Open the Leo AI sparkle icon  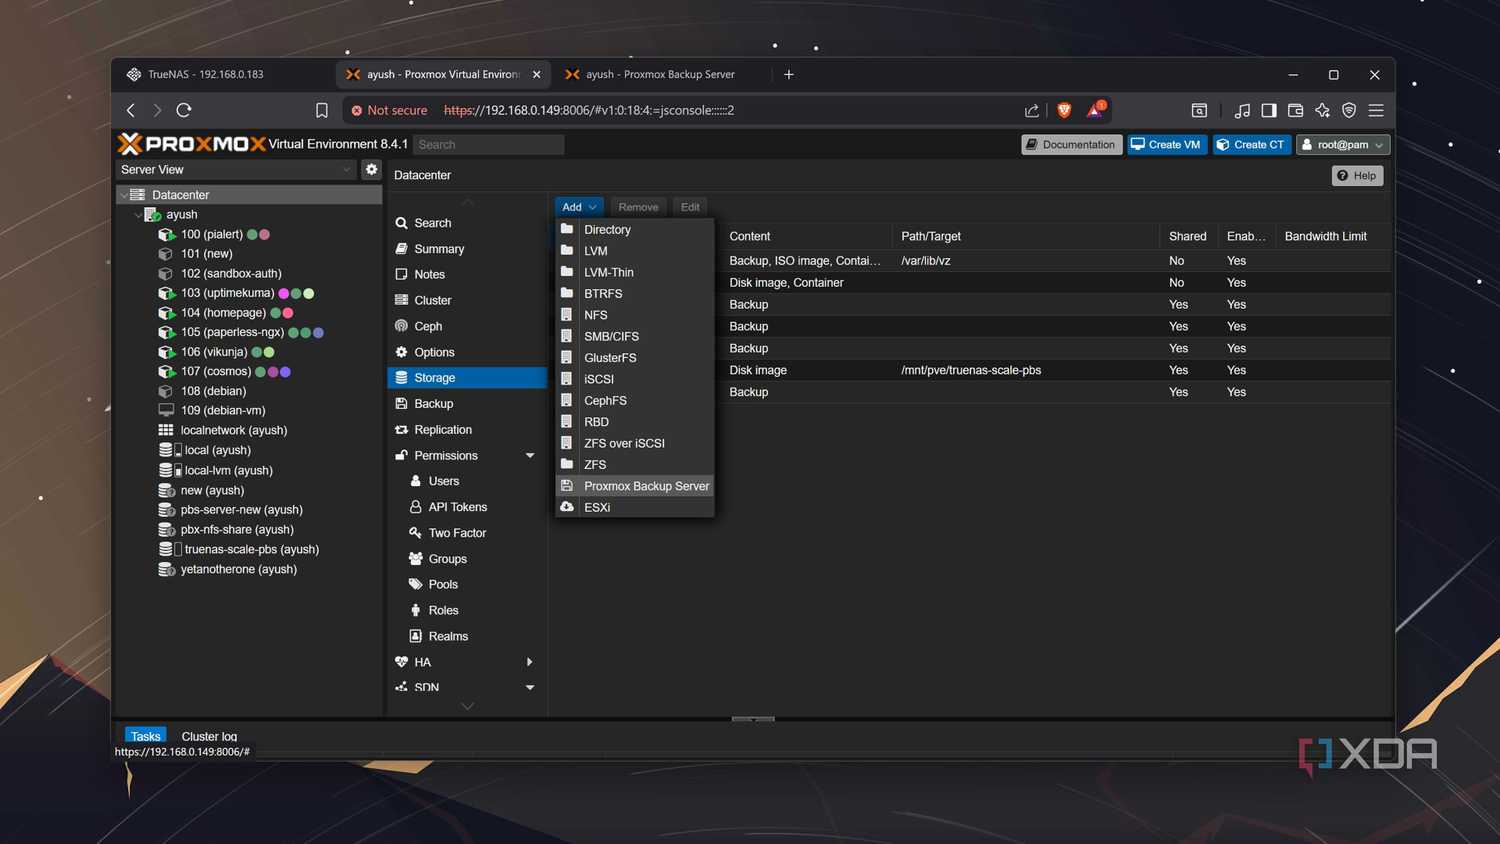[1323, 110]
